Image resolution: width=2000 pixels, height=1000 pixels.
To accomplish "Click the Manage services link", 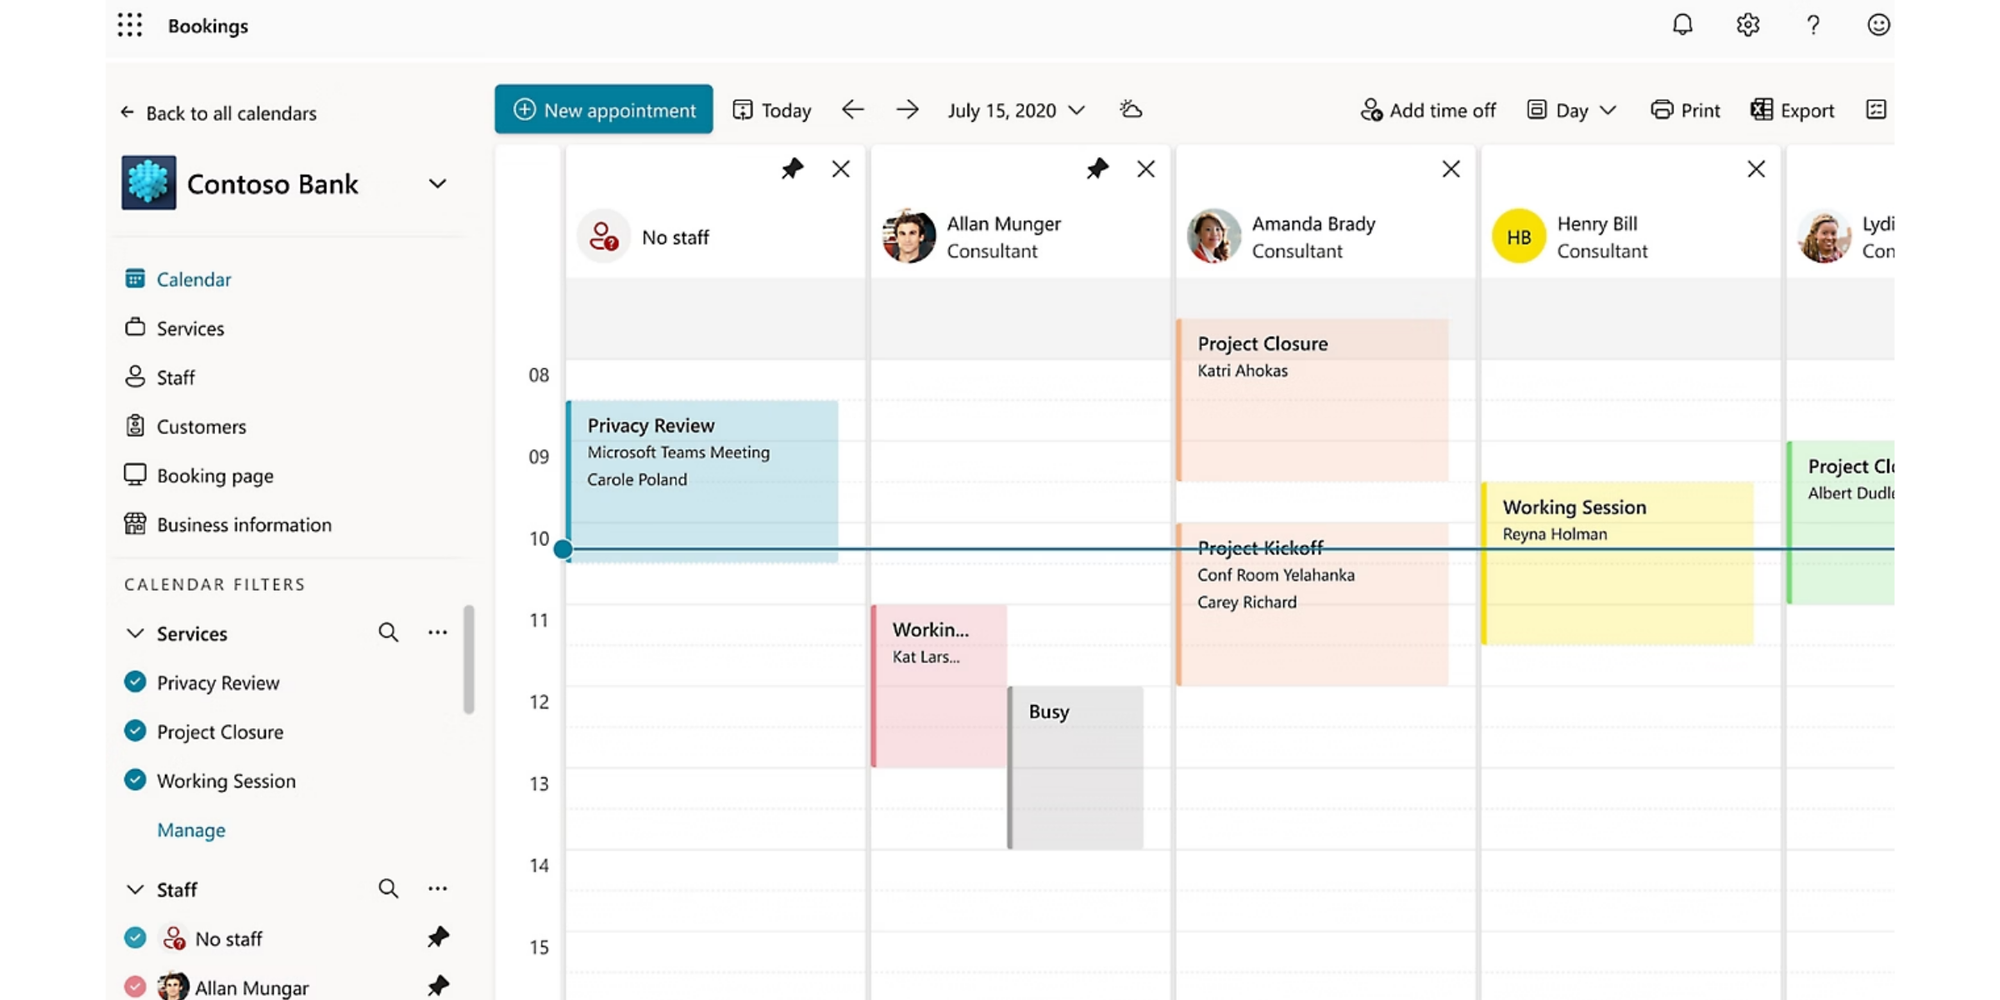I will (191, 830).
